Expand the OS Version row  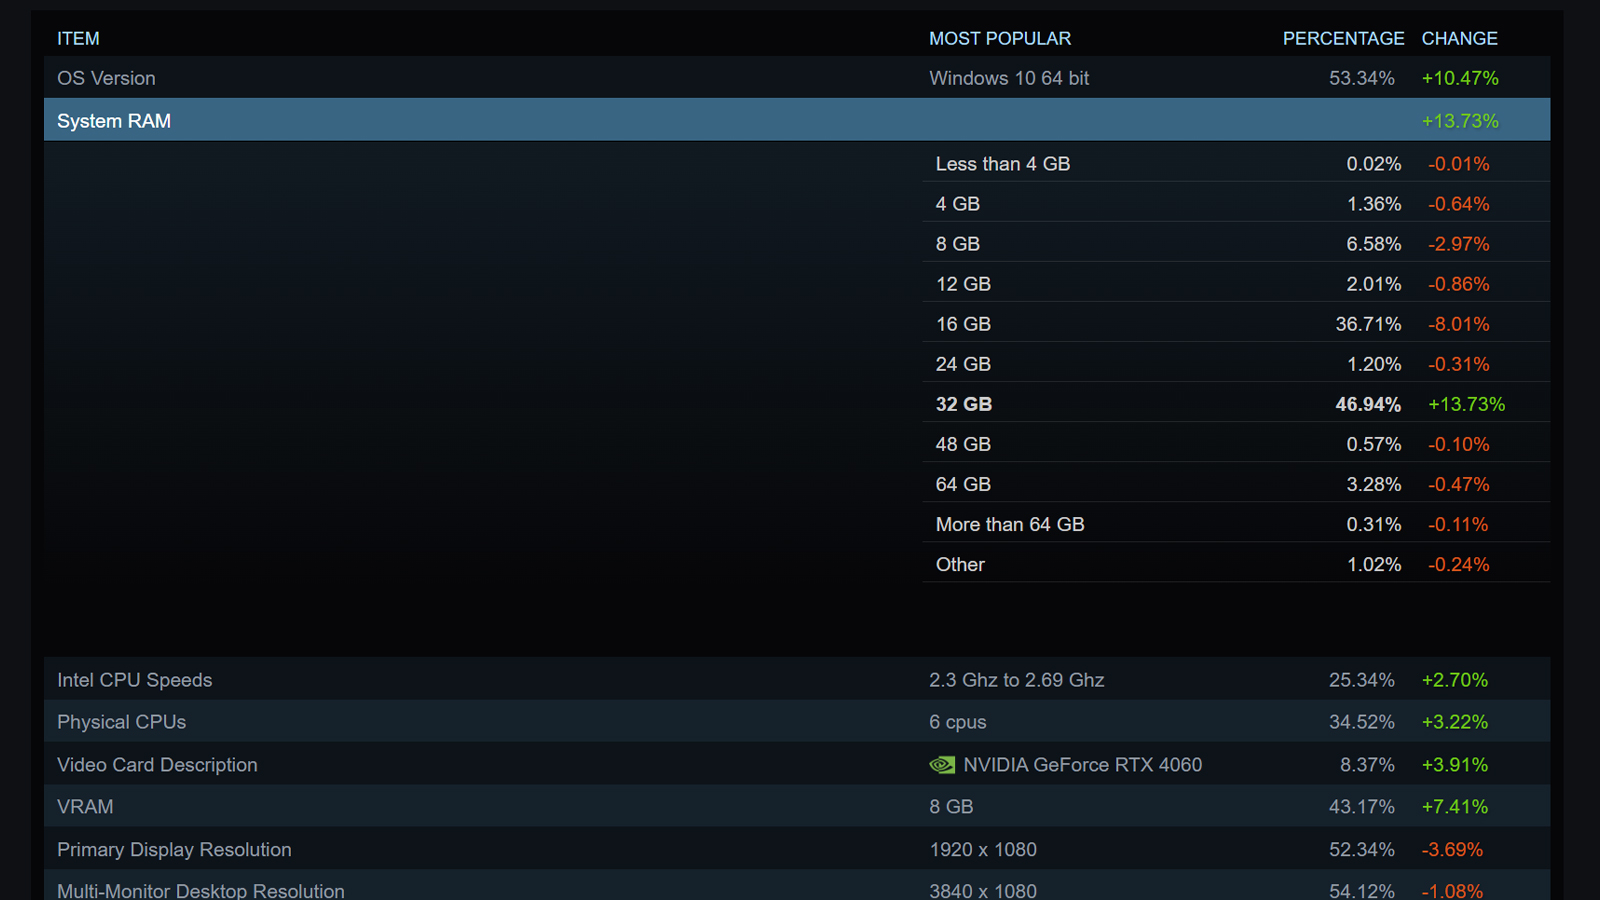click(797, 77)
